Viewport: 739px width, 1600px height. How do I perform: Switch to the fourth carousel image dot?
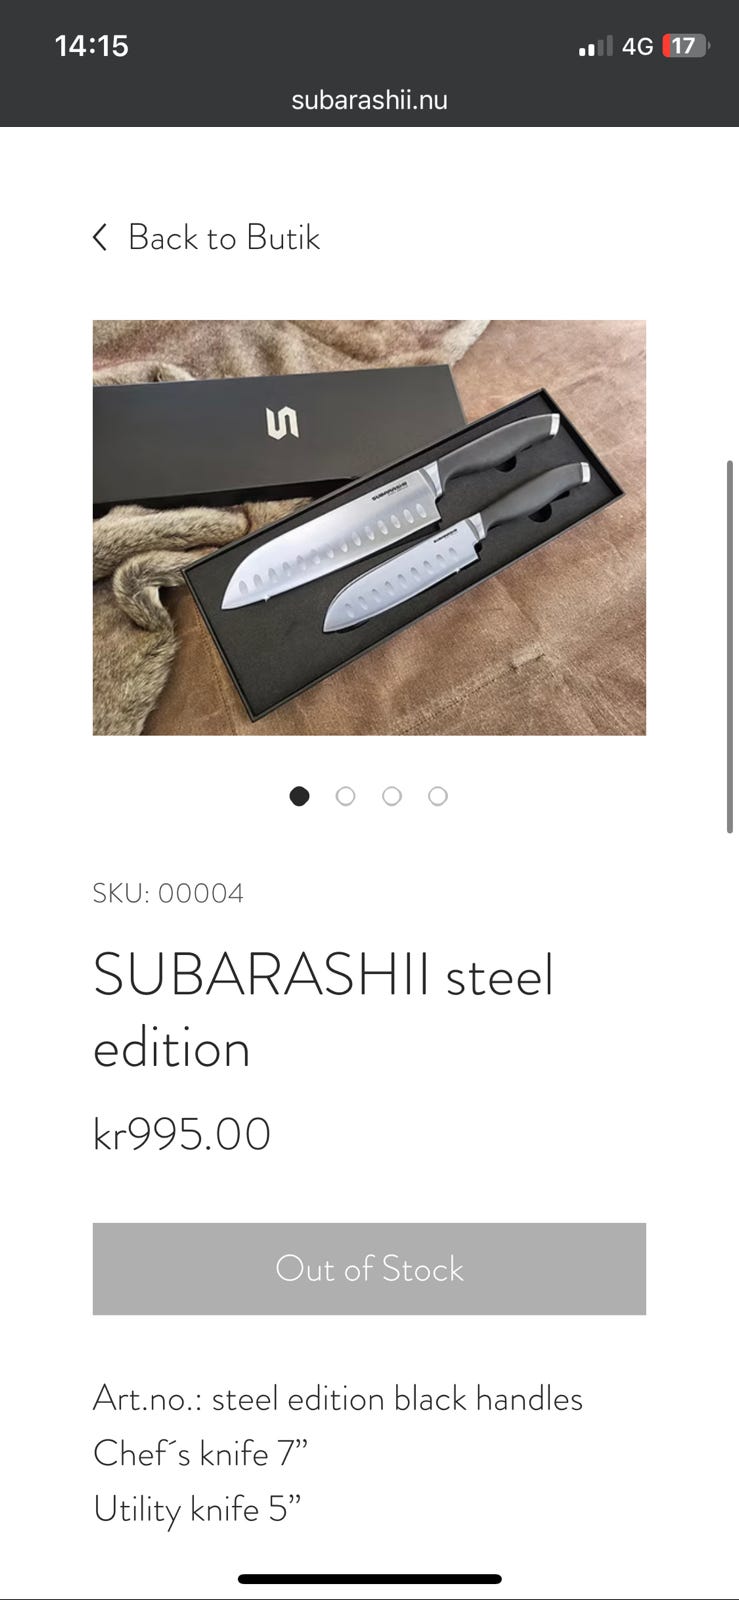pos(438,796)
